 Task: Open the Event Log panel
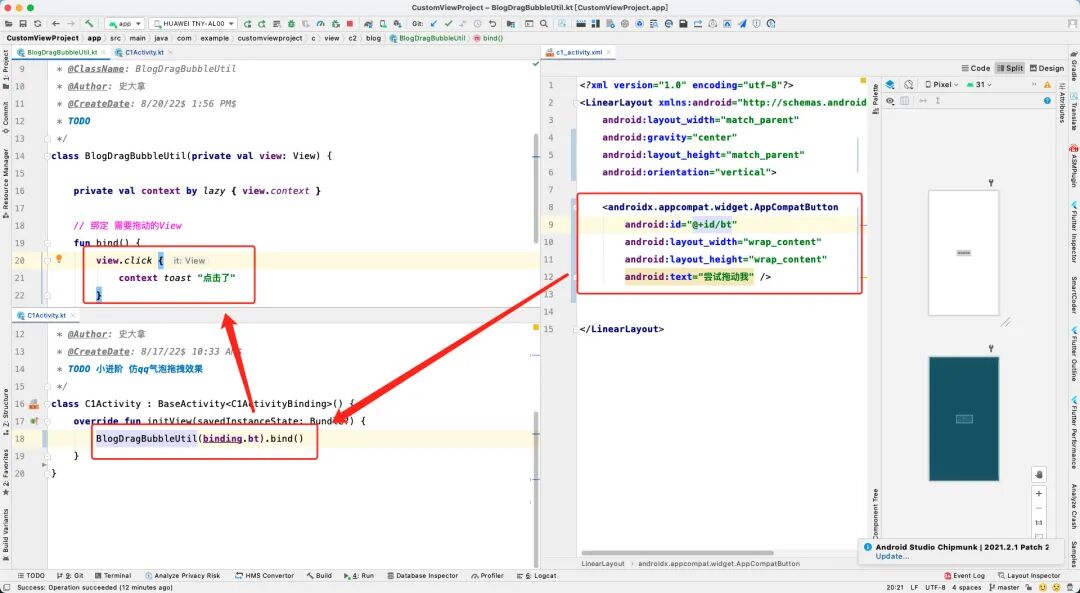964,576
